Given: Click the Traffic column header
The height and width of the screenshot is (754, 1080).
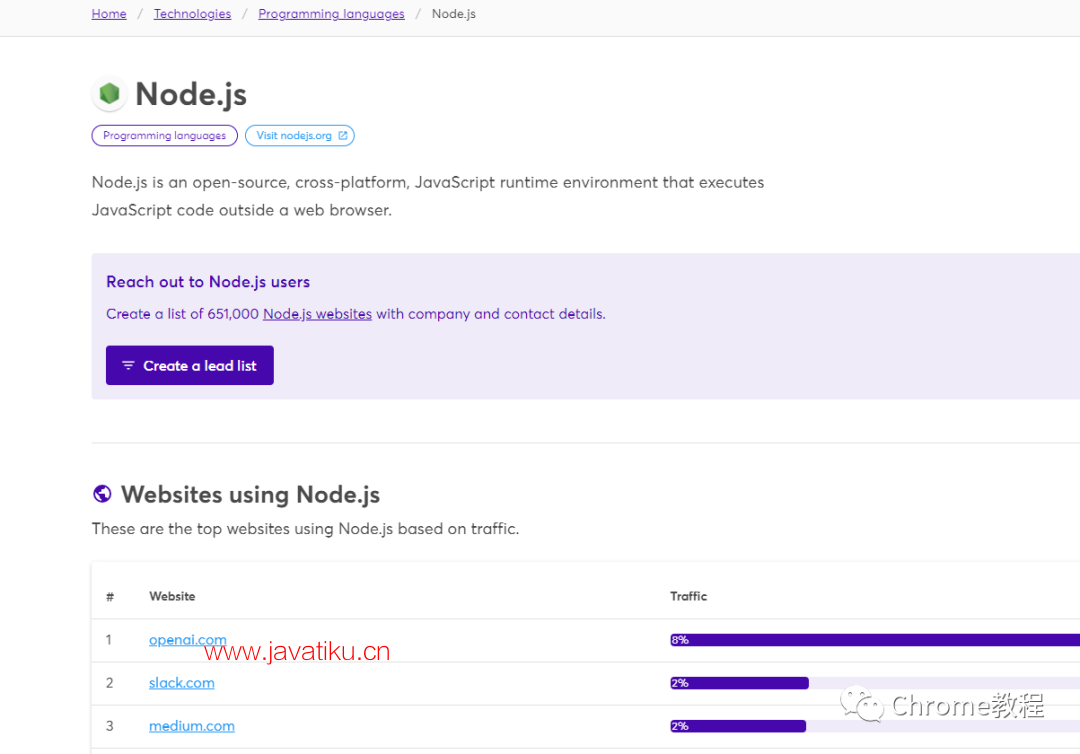Looking at the screenshot, I should pyautogui.click(x=688, y=596).
